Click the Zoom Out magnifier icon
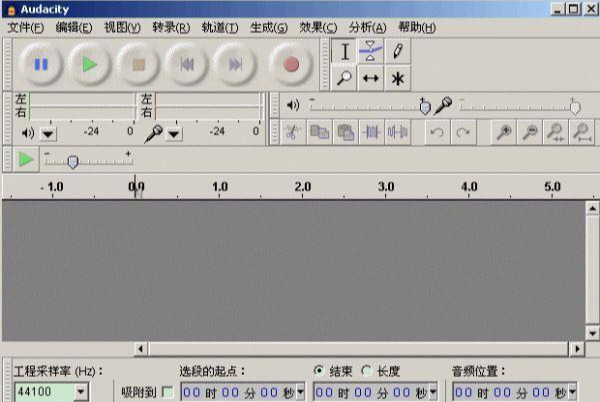This screenshot has height=402, width=600. [x=530, y=132]
